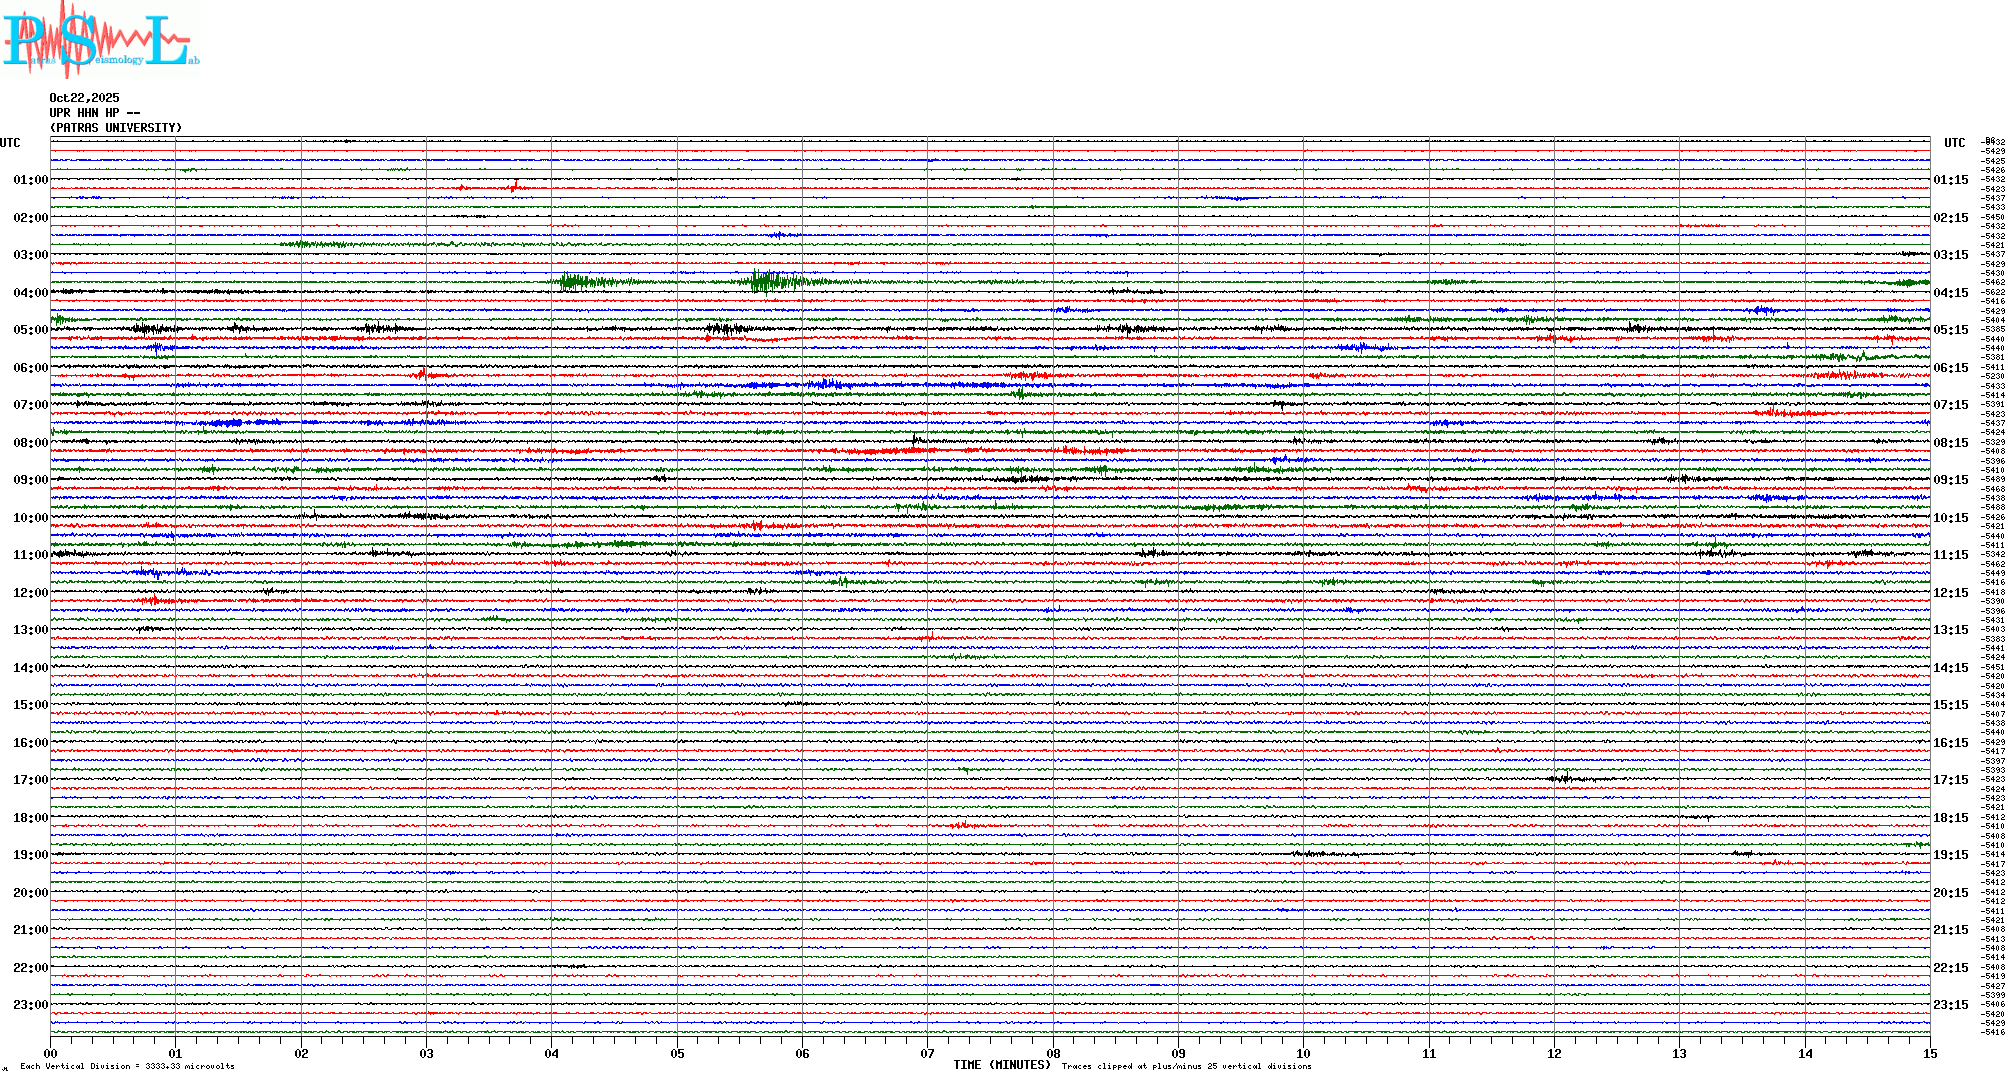Click the red spike on 01:00 trace
Screen dimensions: 2010x1080
(x=515, y=185)
